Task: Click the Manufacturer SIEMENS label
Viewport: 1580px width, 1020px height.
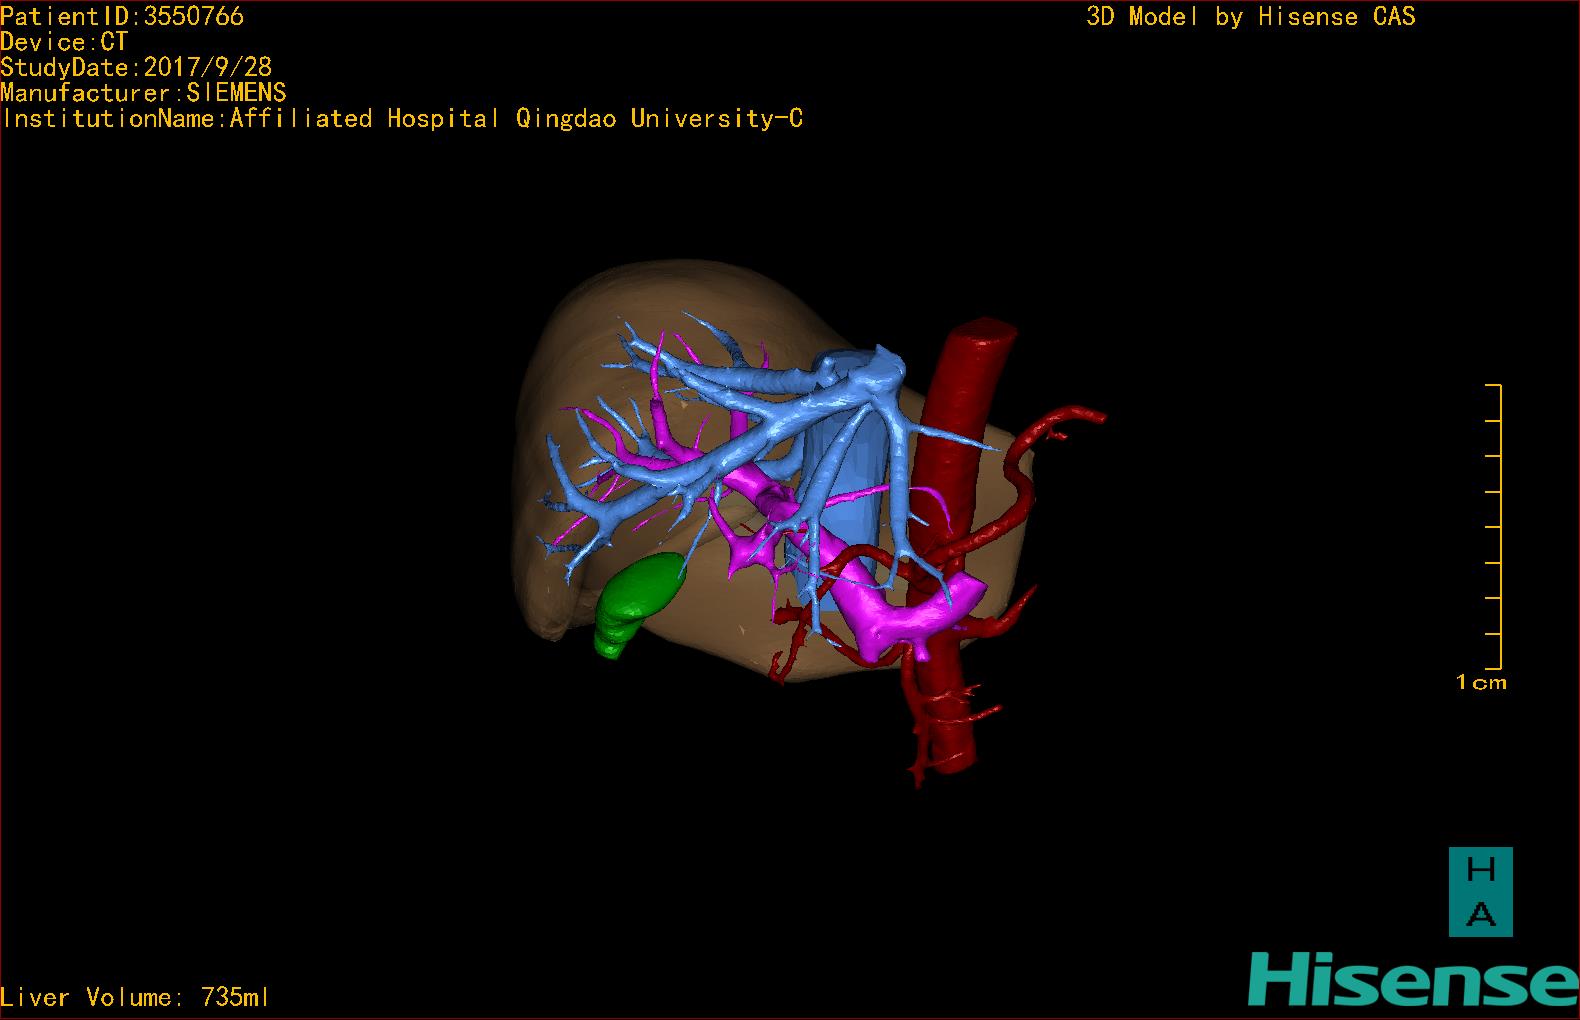Action: click(143, 93)
